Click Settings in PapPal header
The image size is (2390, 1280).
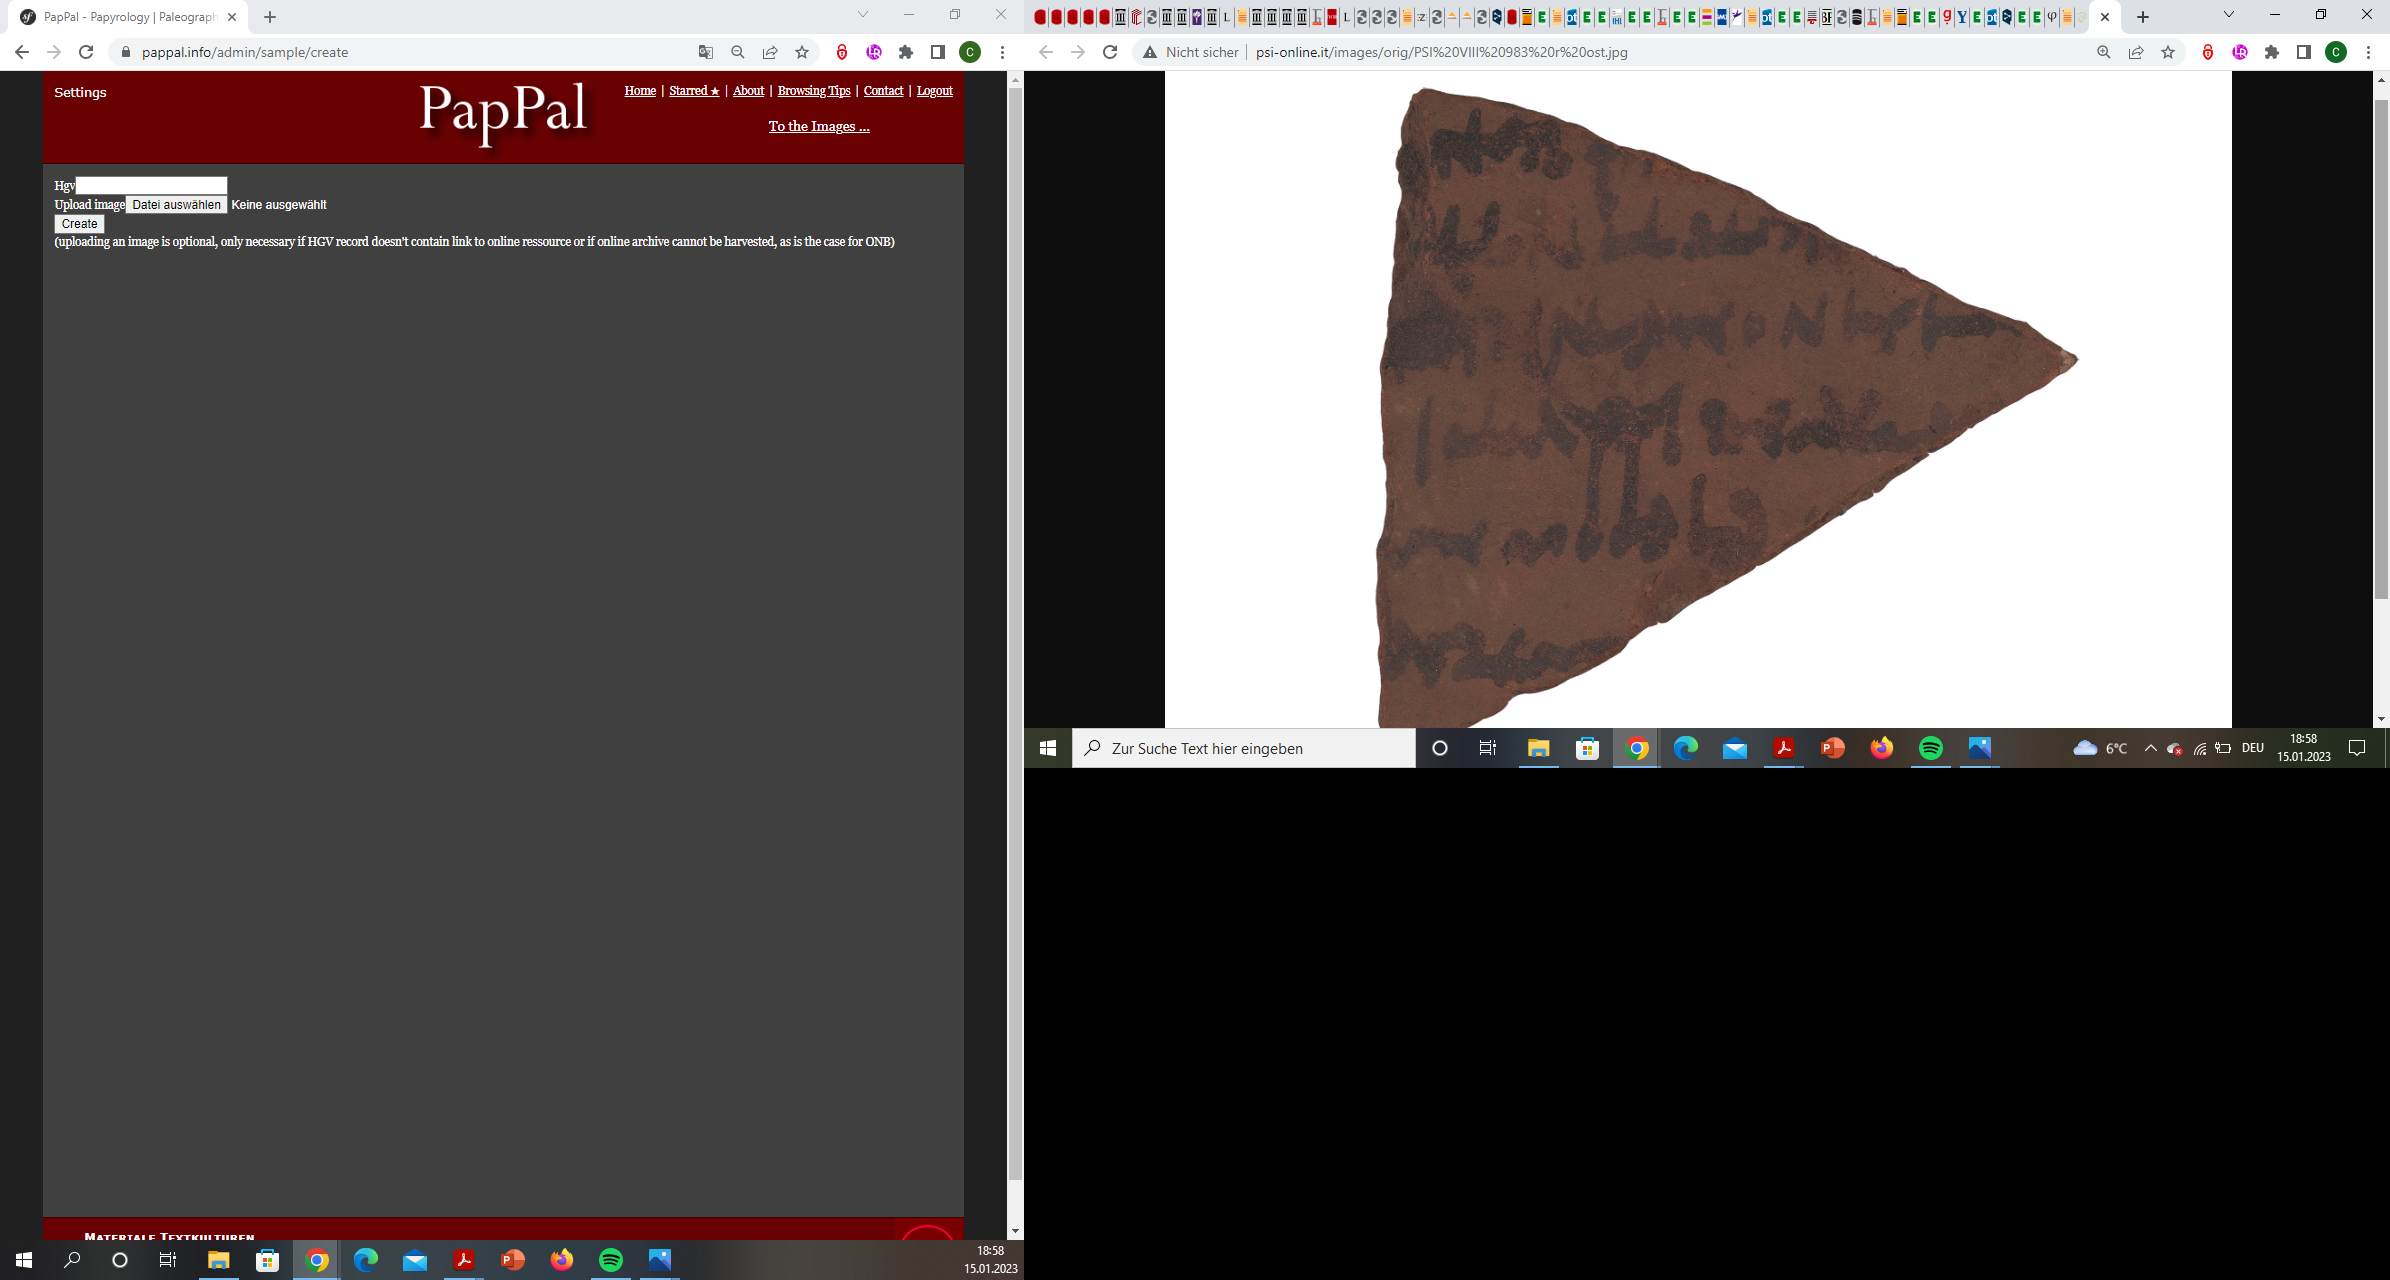[80, 92]
